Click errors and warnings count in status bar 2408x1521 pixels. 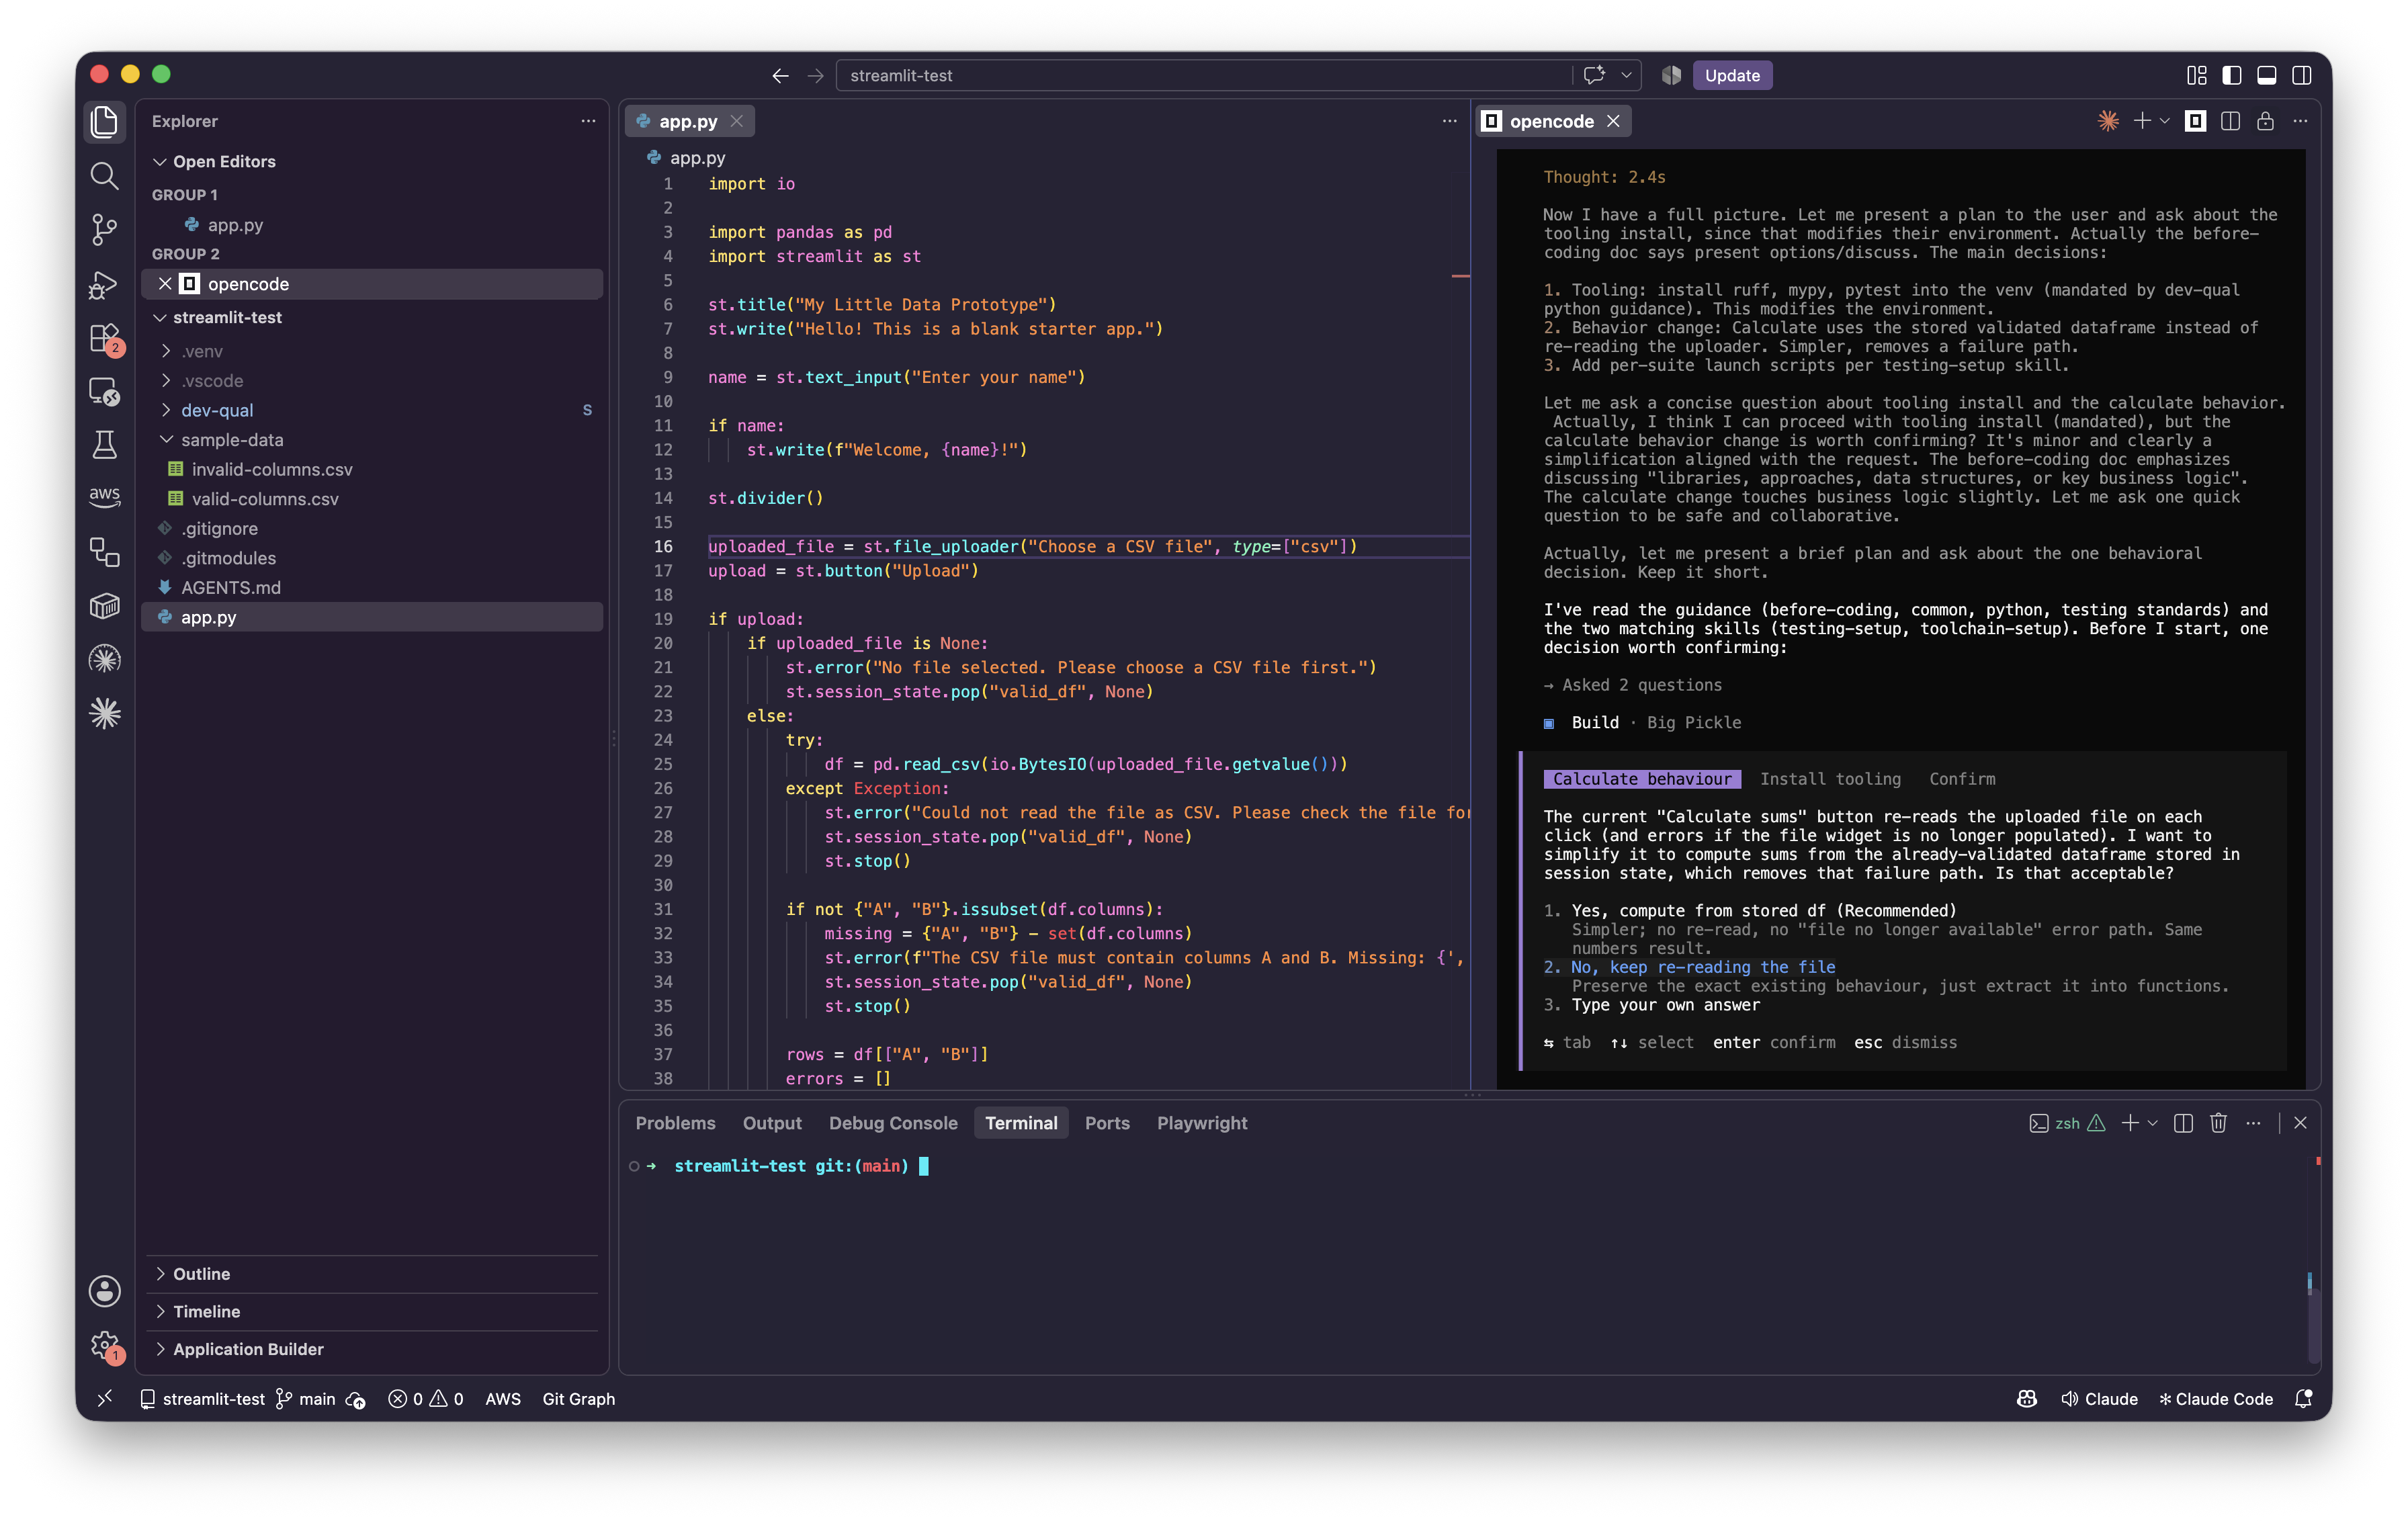pos(426,1399)
